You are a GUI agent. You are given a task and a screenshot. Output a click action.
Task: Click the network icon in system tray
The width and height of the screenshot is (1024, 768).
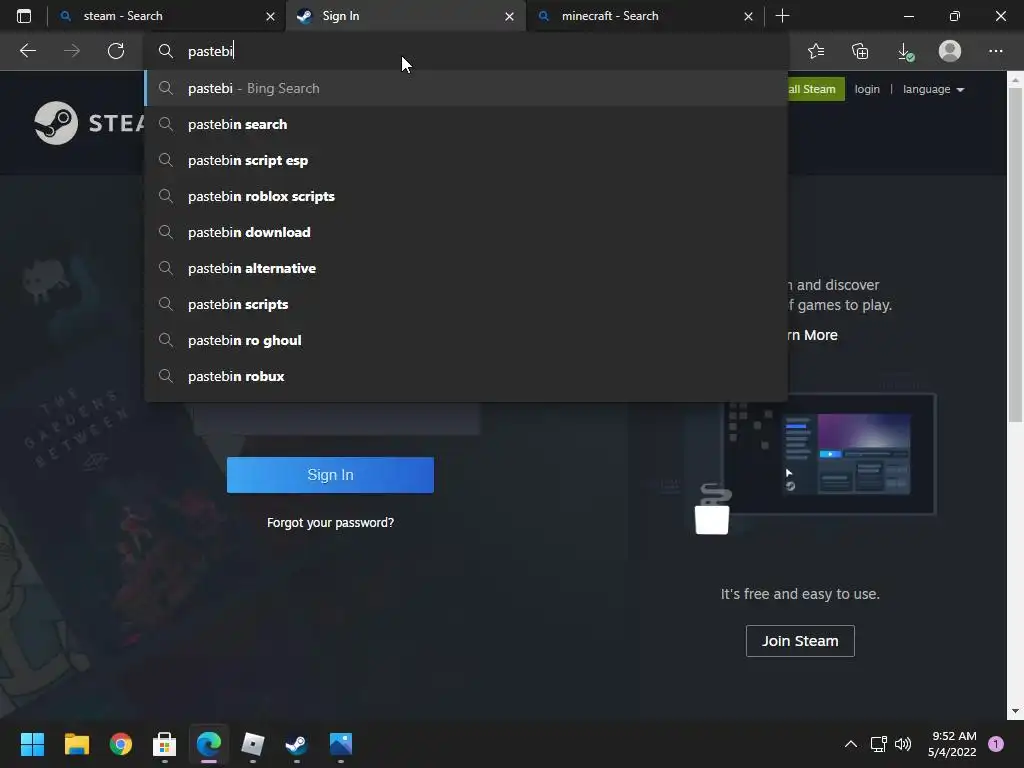pos(878,744)
